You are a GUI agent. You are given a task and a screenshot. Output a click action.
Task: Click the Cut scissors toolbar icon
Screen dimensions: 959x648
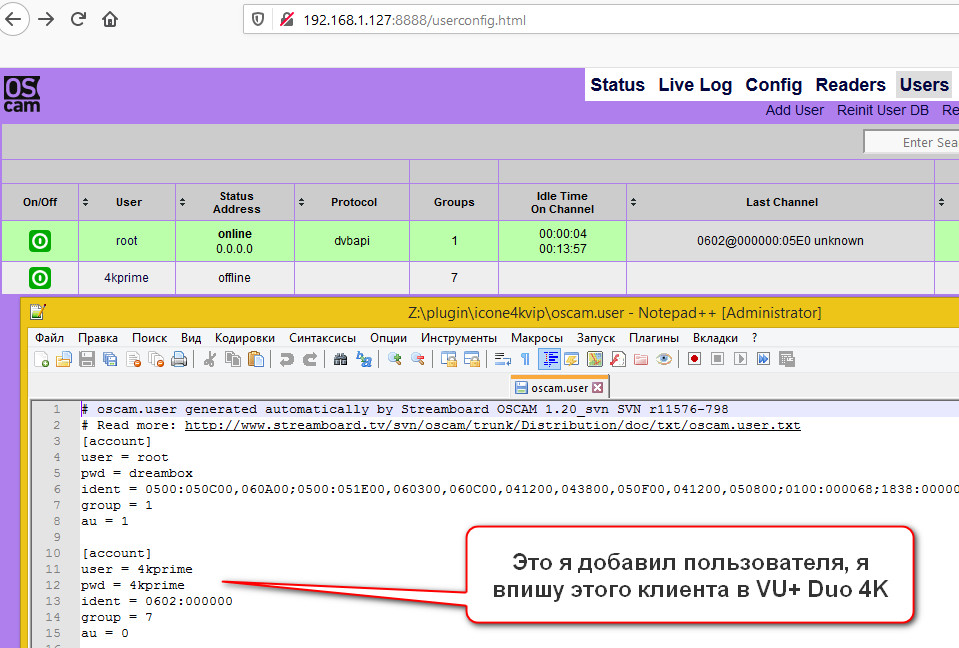tap(210, 359)
